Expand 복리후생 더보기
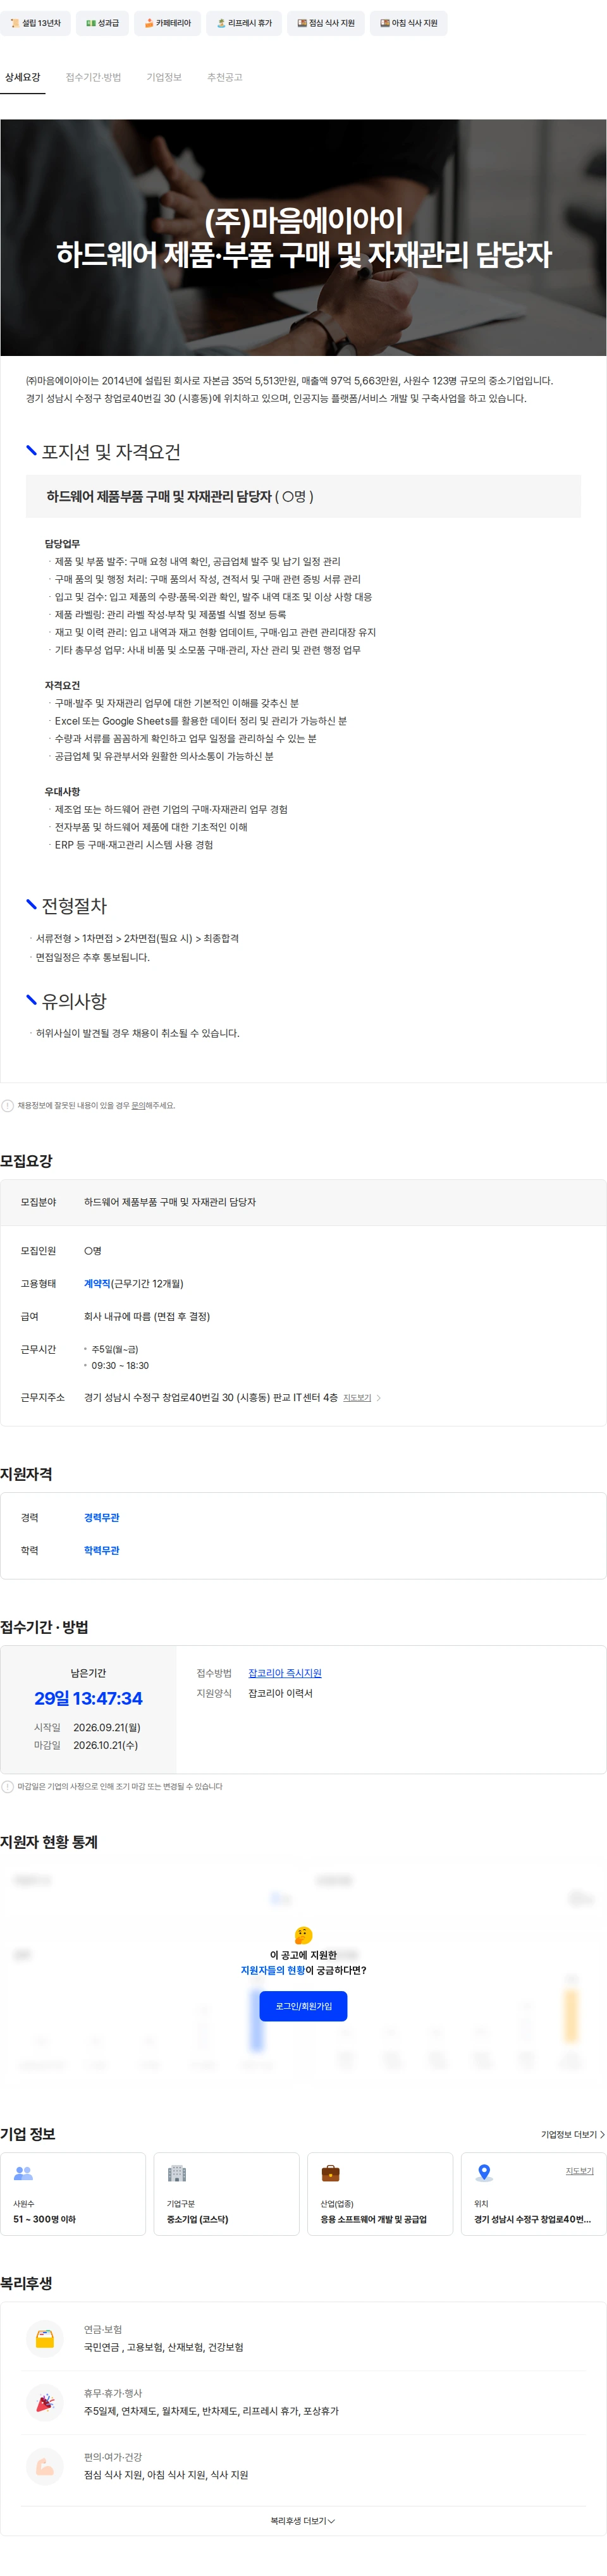Image resolution: width=607 pixels, height=2576 pixels. [x=303, y=2520]
